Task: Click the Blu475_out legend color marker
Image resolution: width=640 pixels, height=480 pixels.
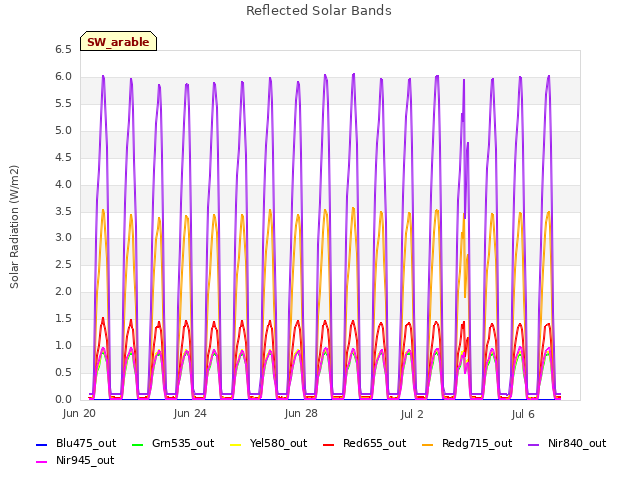Action: pos(42,444)
